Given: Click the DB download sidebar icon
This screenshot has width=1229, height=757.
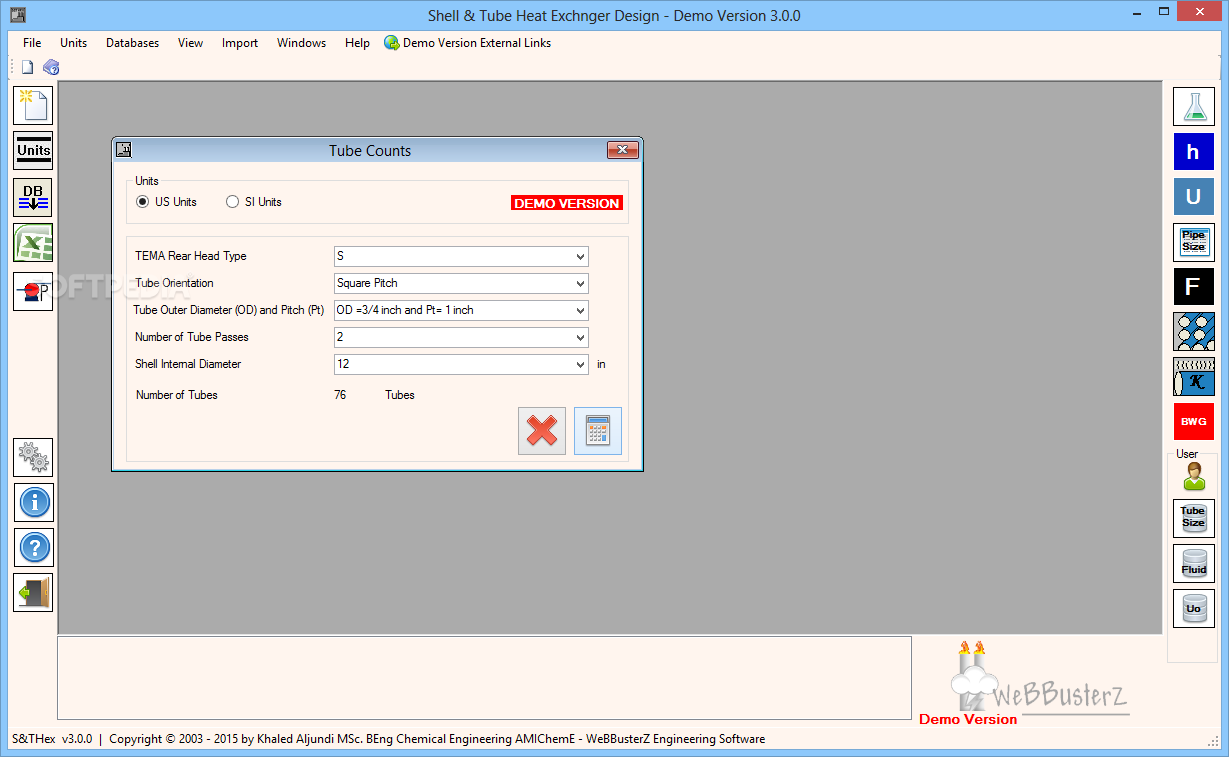Looking at the screenshot, I should [x=33, y=197].
